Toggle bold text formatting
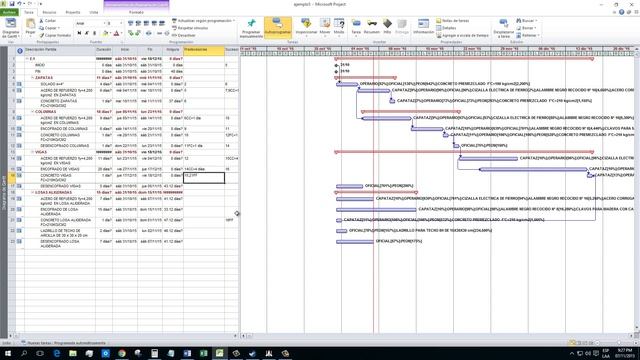640x360 pixels. [79, 33]
